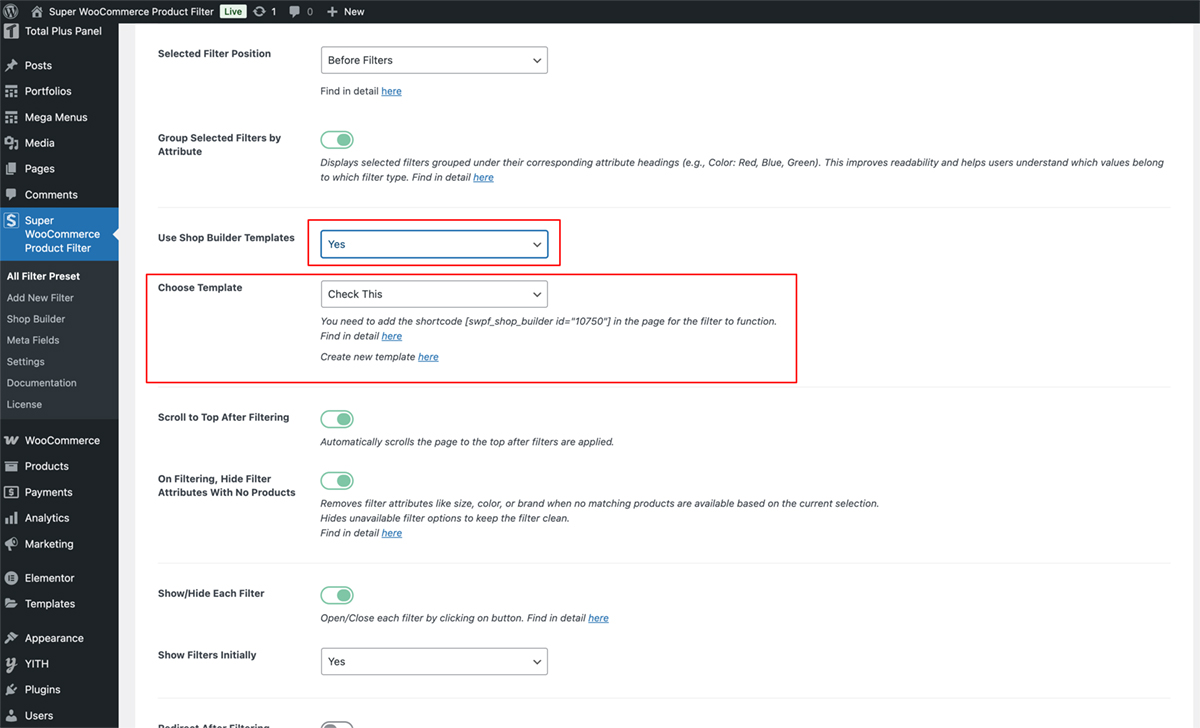Open the Use Shop Builder Templates dropdown
Screen dimensions: 1200x728
(x=434, y=244)
